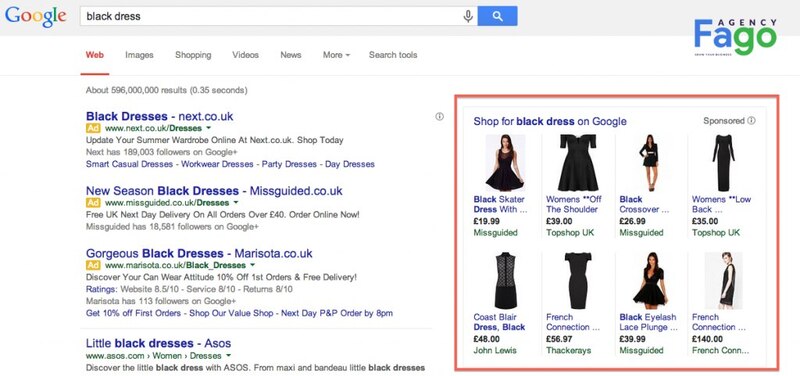Open Womens Off The Shoulder title link

pos(573,204)
